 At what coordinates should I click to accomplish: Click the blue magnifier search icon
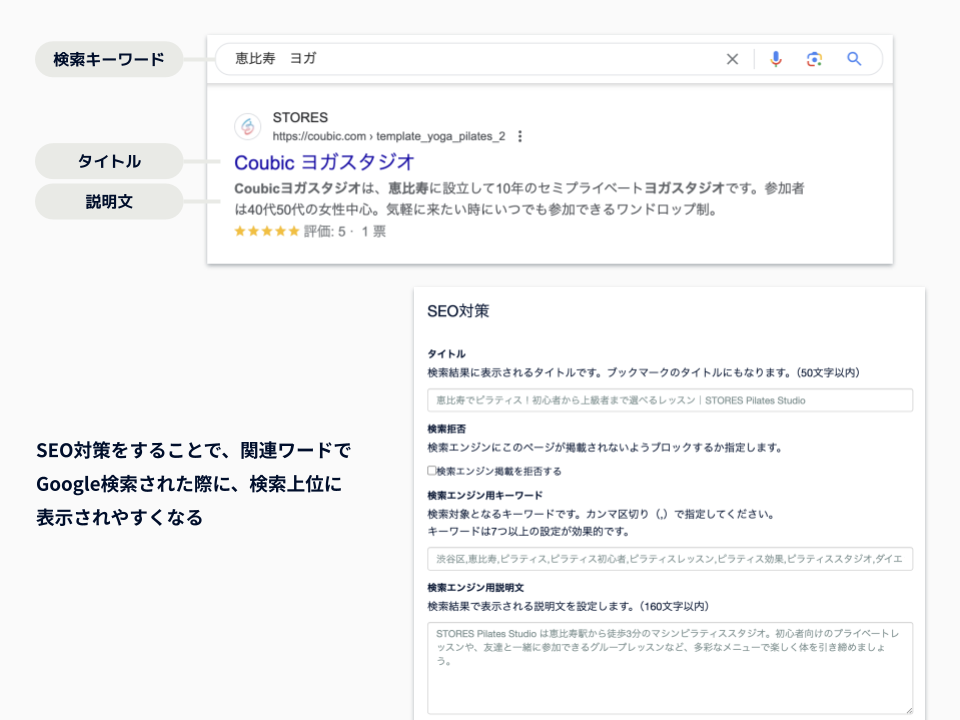tap(854, 59)
